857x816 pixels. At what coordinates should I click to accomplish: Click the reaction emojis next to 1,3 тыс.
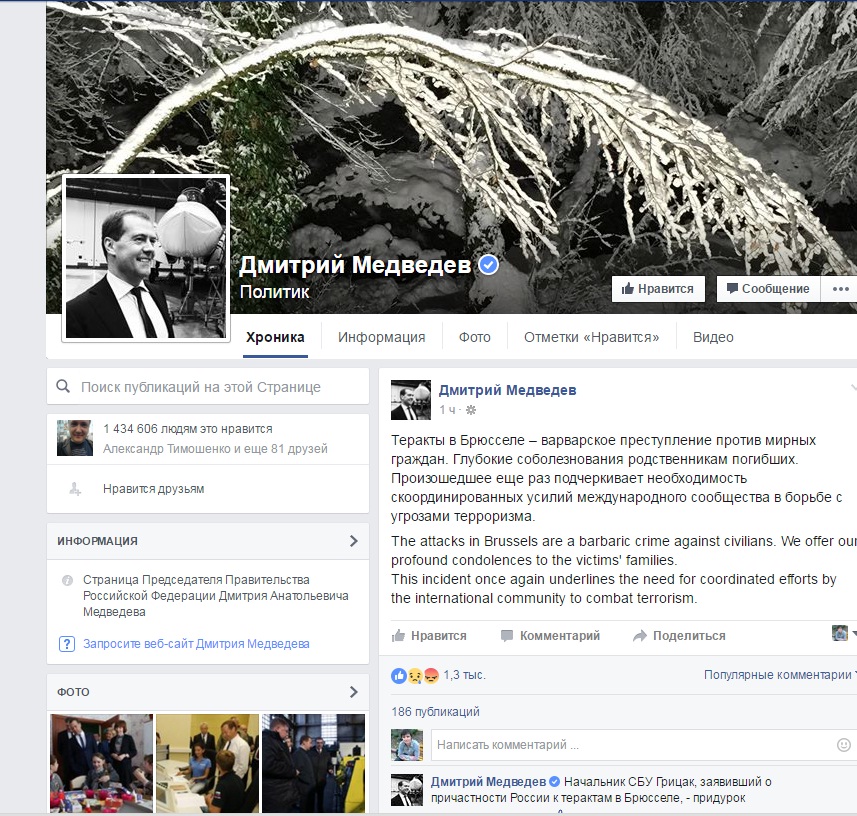tap(415, 675)
